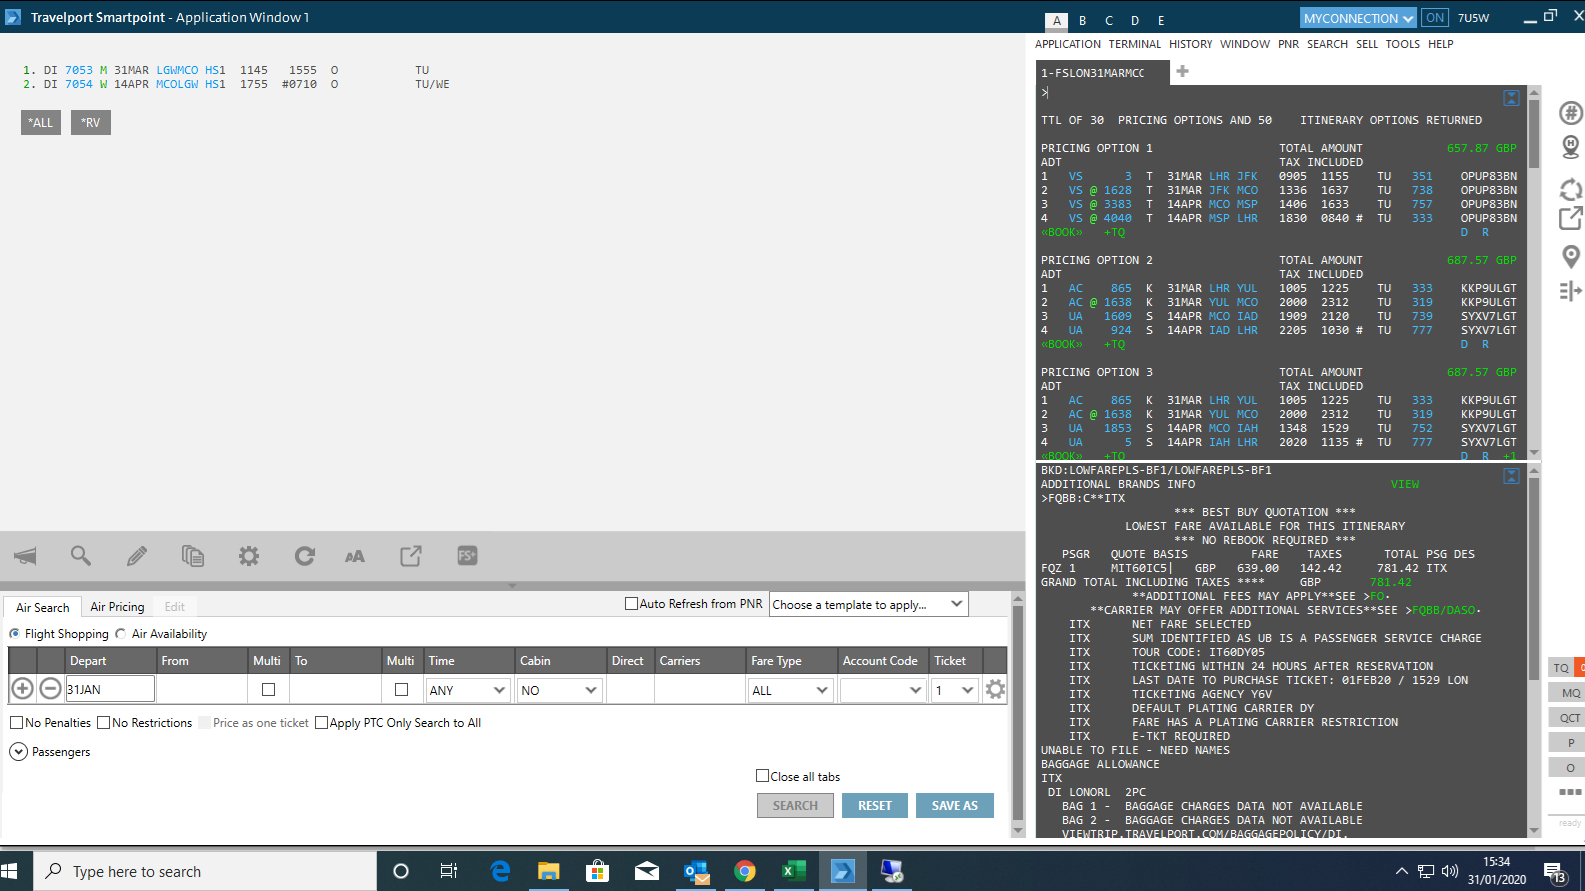This screenshot has height=891, width=1585.
Task: Switch to the Air Pricing tab
Action: (x=117, y=607)
